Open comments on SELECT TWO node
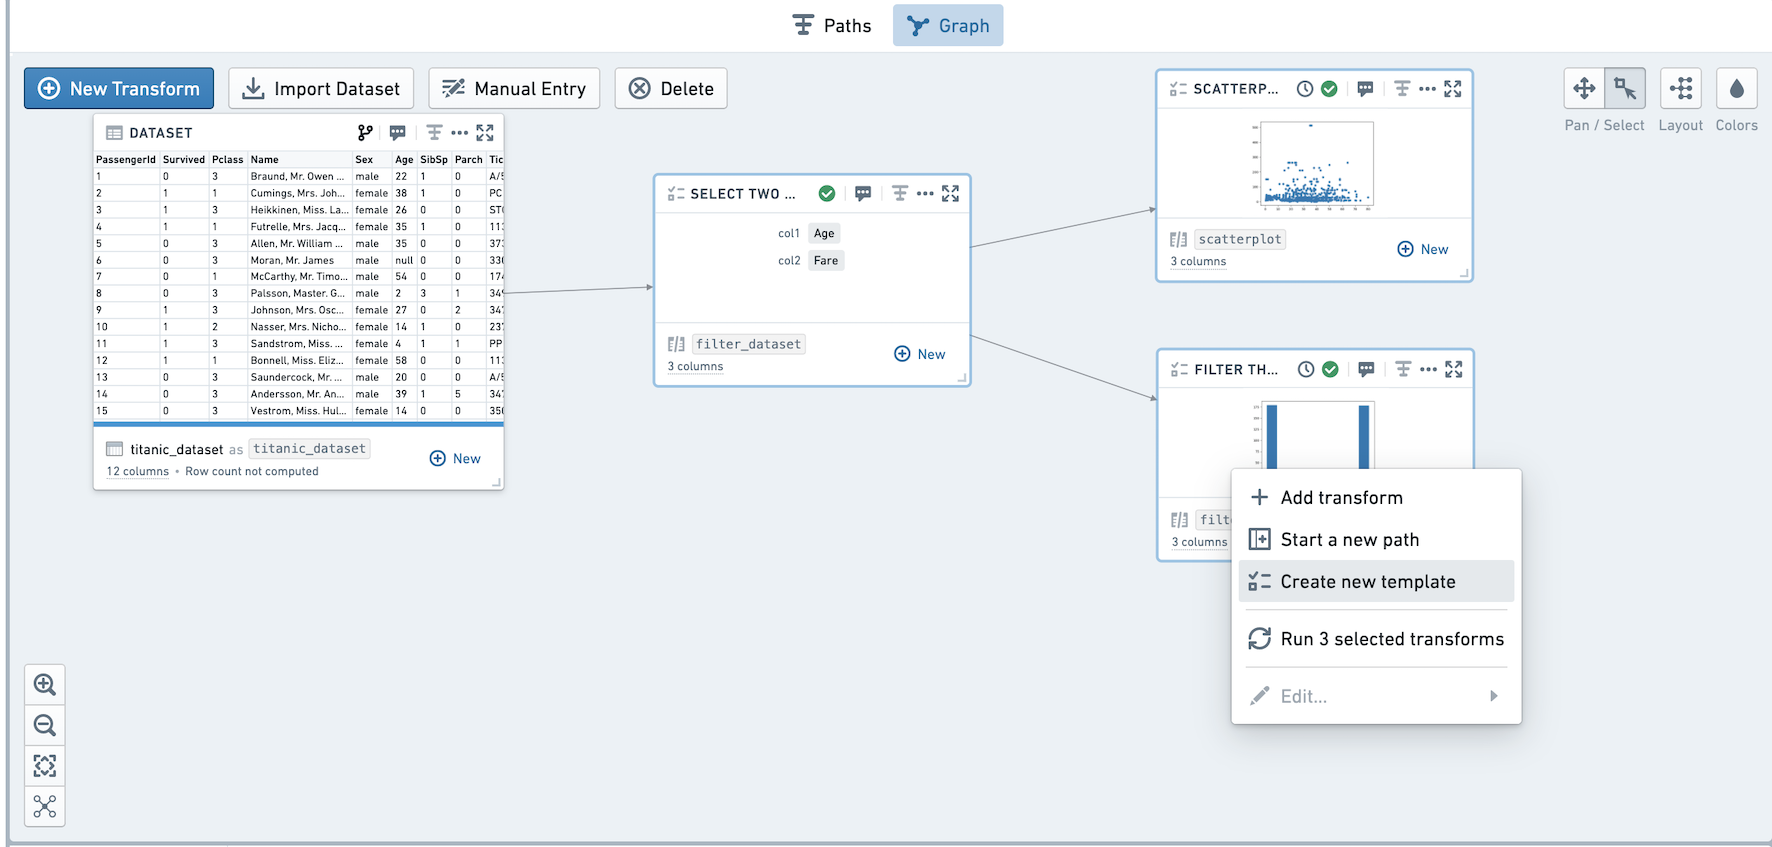 (x=863, y=193)
